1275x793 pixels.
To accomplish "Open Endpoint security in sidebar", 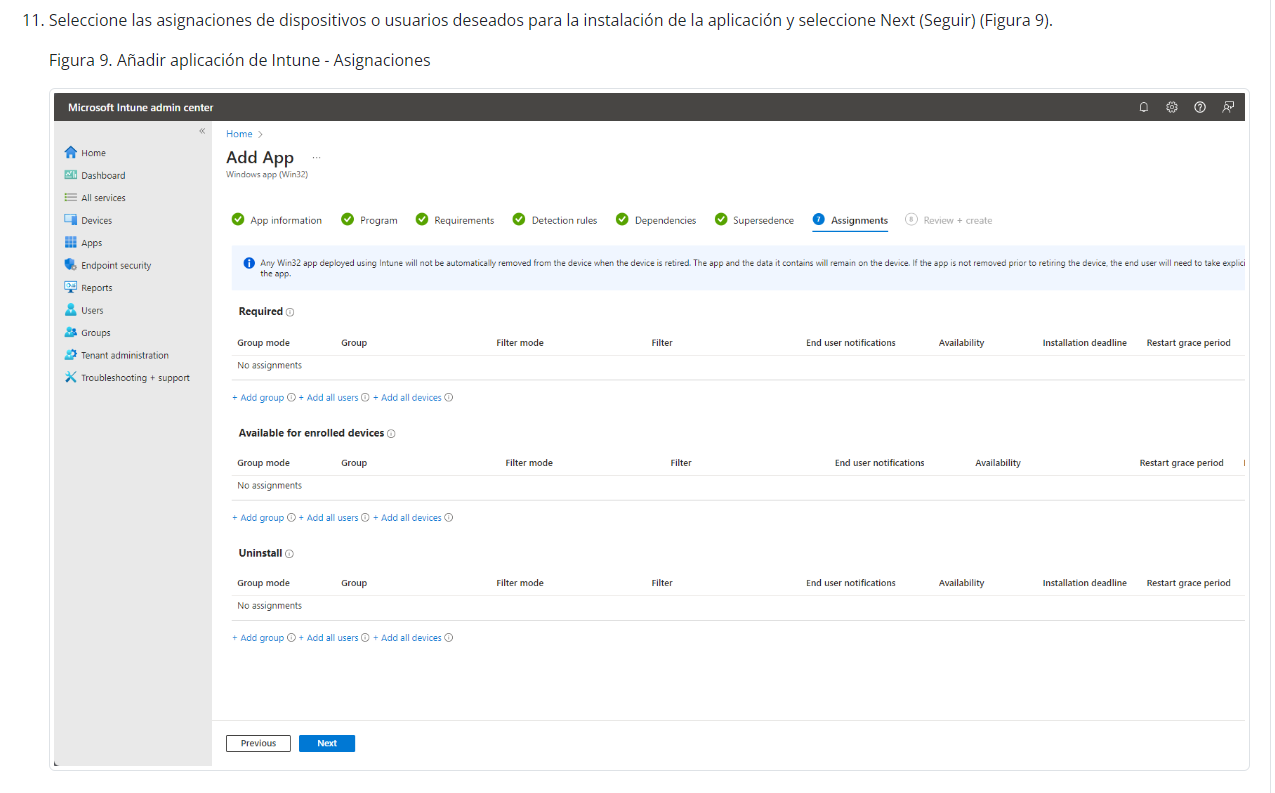I will coord(108,265).
